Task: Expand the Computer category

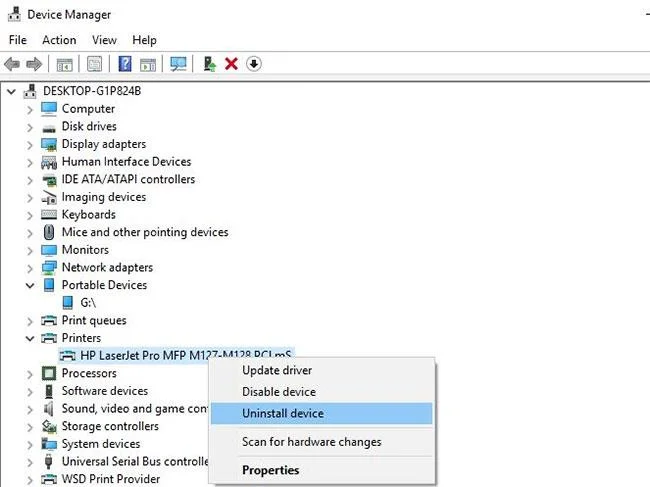Action: 30,109
